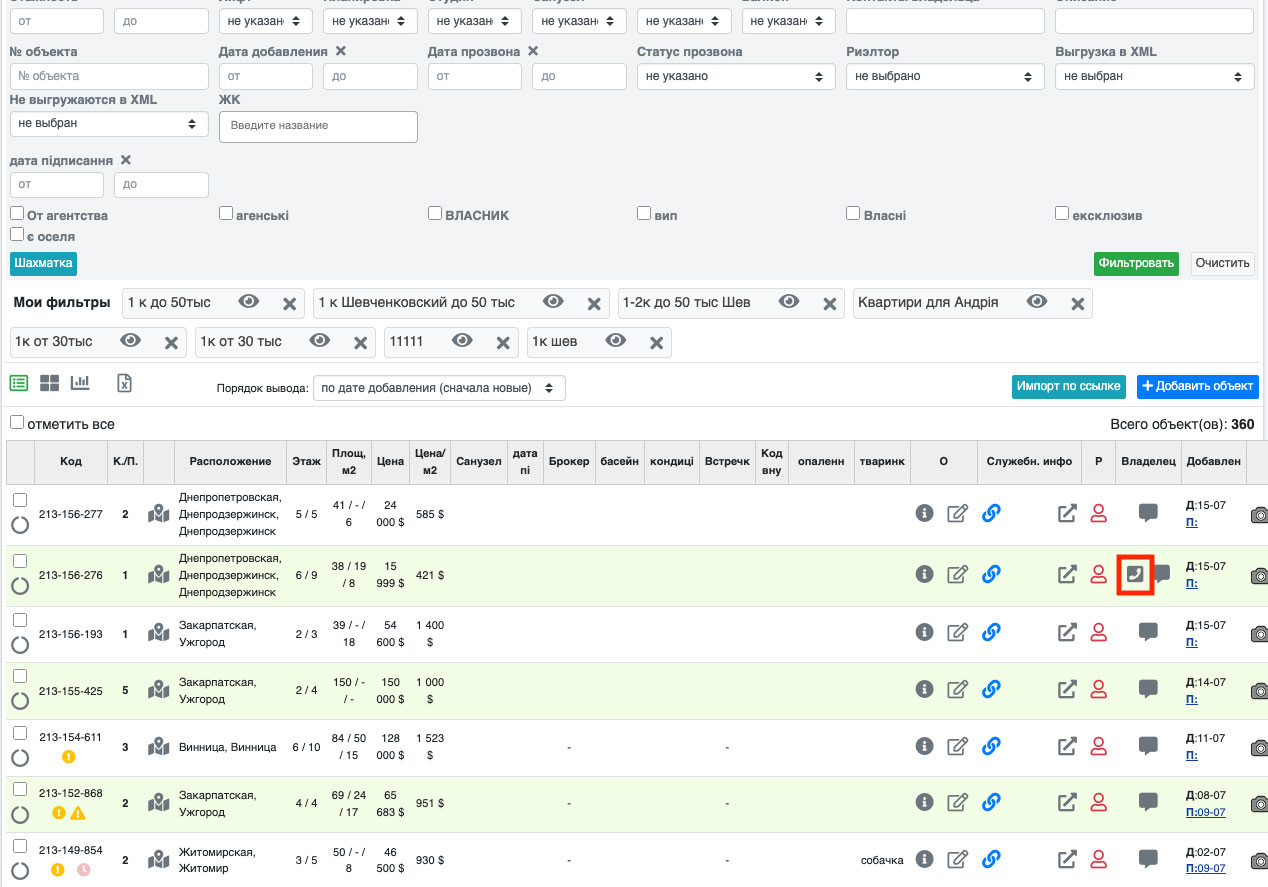
Task: Click the phone icon in row 213-156-276
Action: click(1135, 574)
